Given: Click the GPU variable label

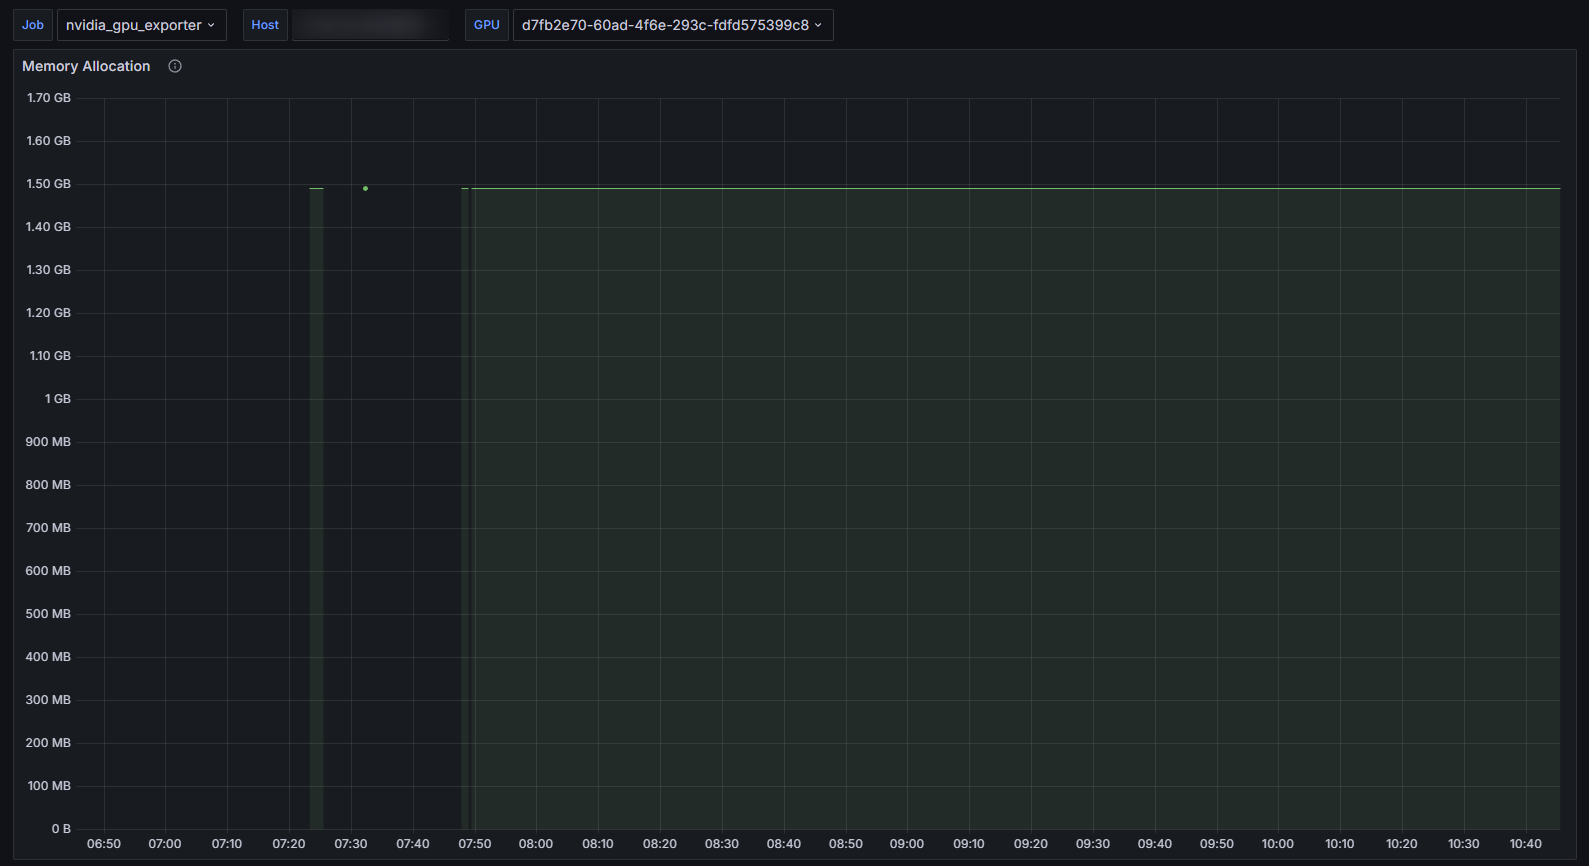Looking at the screenshot, I should 487,25.
